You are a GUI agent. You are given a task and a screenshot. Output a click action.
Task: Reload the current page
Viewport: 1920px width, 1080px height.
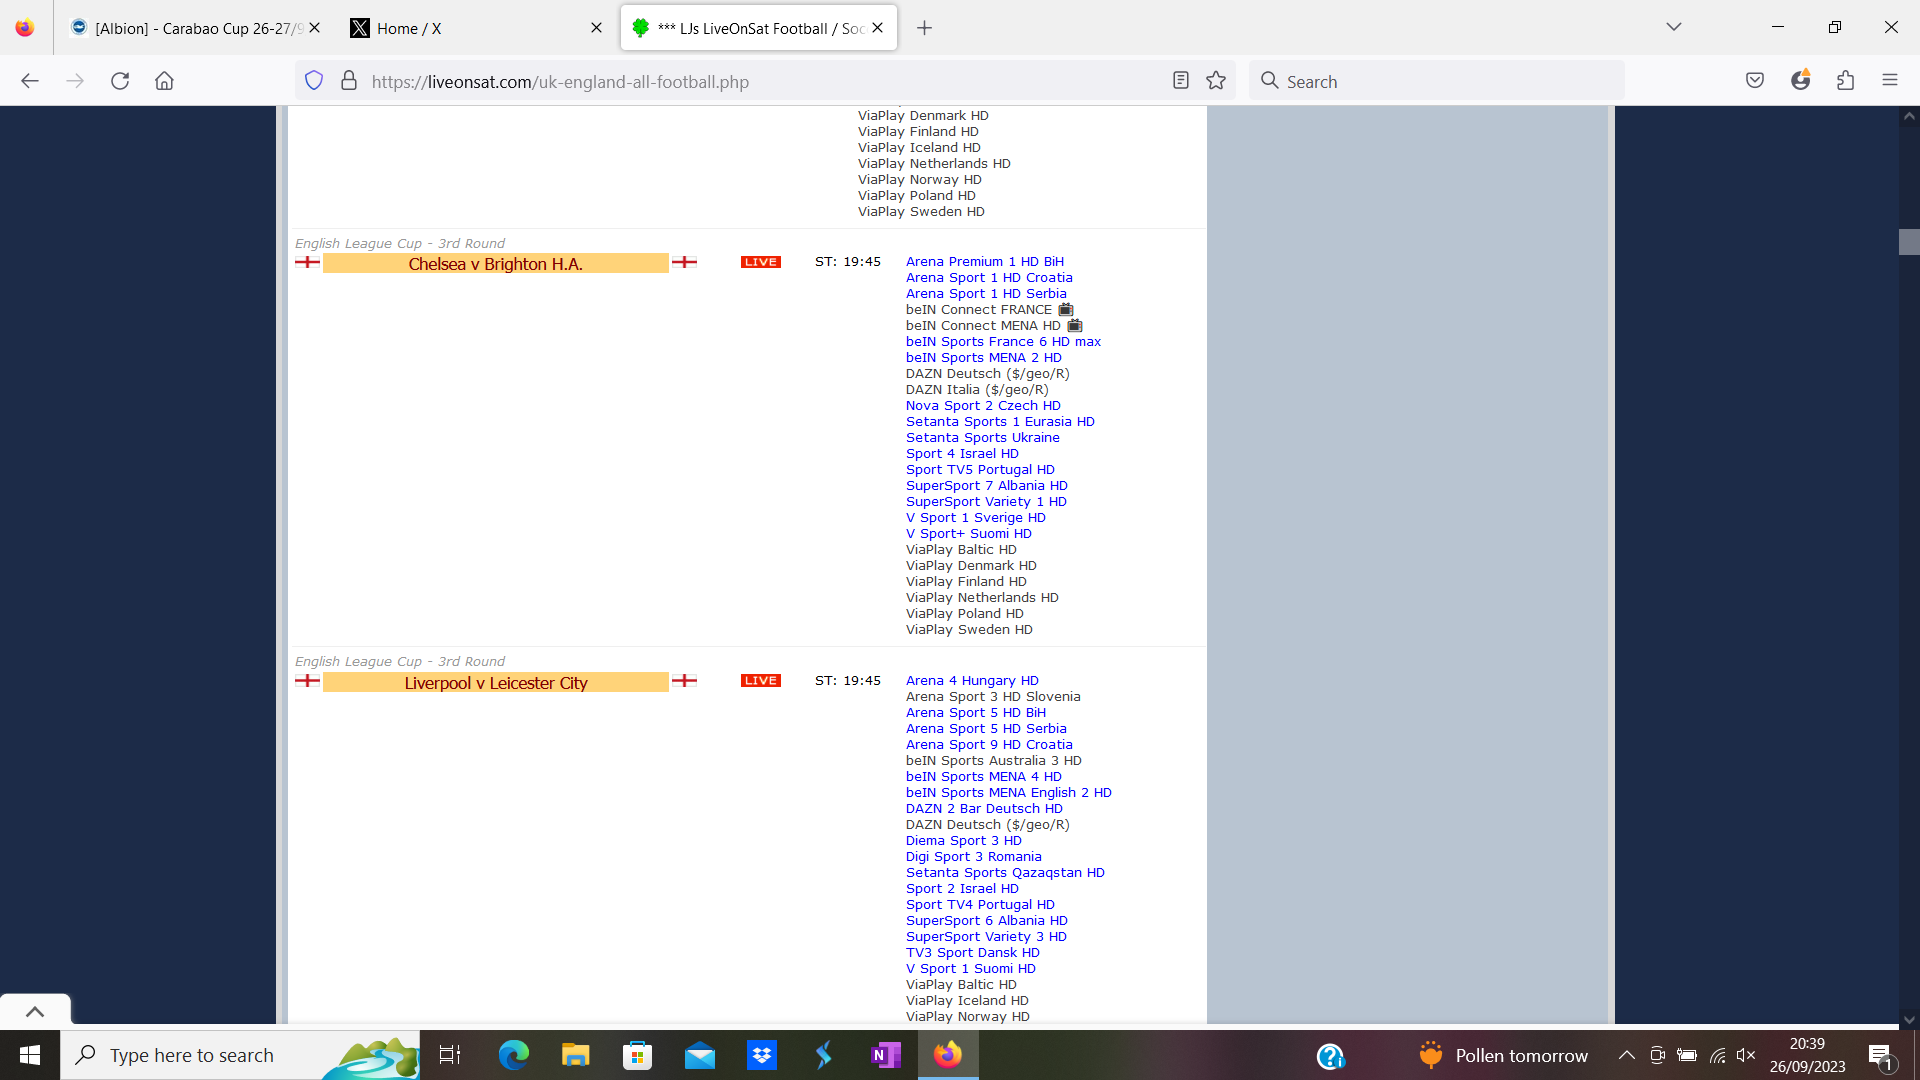(x=120, y=81)
